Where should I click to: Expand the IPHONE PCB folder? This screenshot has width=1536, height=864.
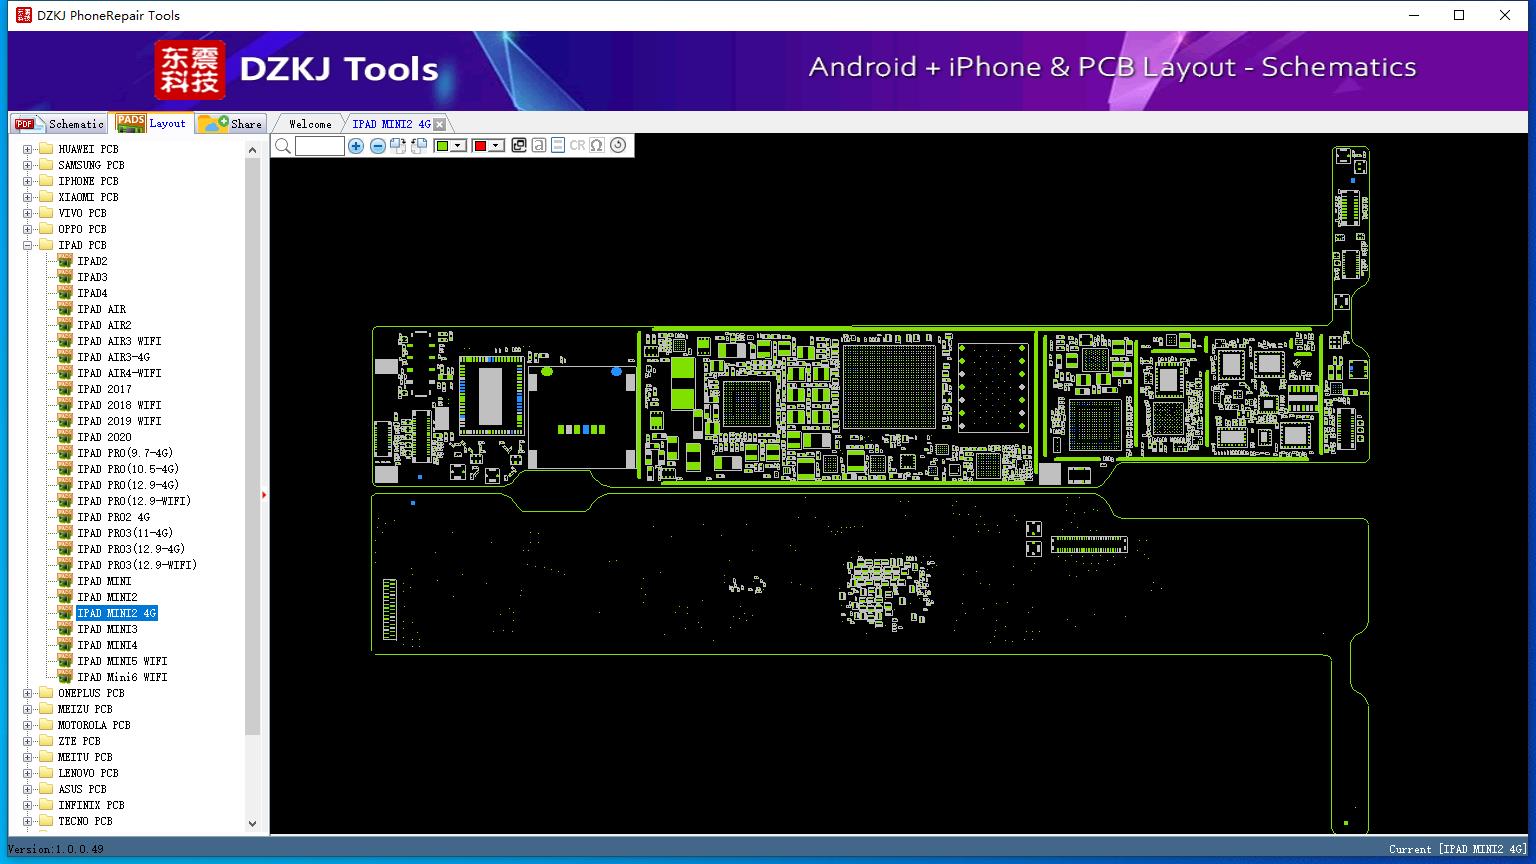tap(28, 181)
